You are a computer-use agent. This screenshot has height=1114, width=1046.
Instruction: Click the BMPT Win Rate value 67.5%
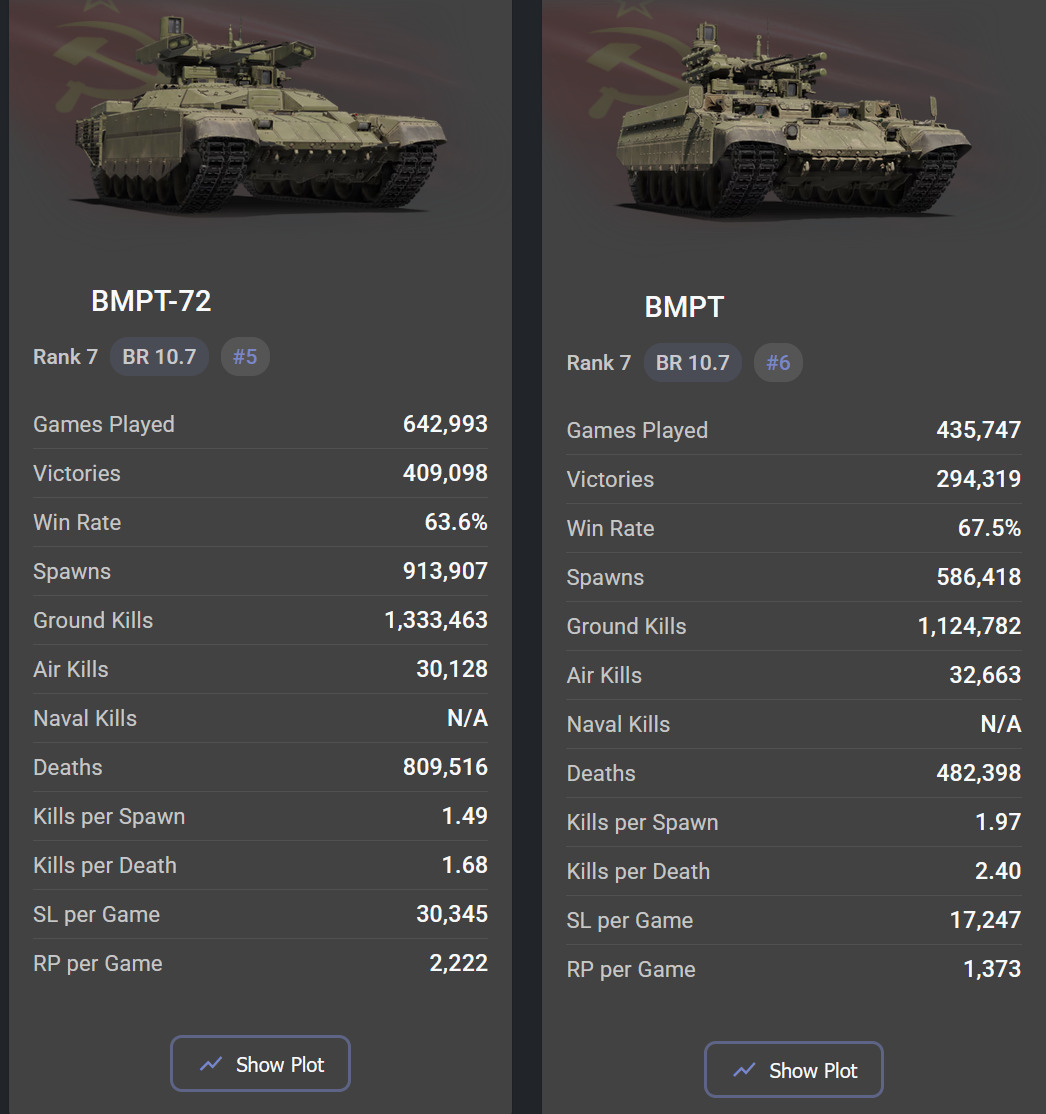click(x=989, y=528)
